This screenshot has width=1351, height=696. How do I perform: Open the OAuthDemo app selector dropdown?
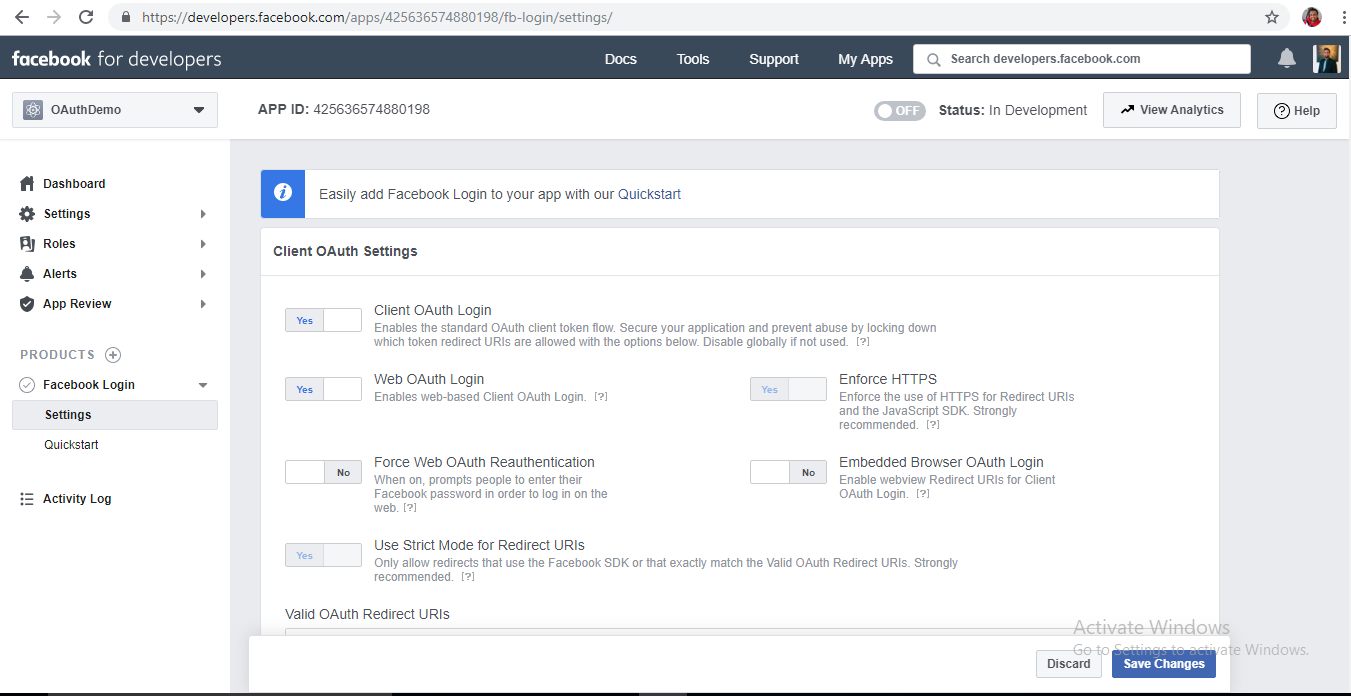pyautogui.click(x=115, y=110)
